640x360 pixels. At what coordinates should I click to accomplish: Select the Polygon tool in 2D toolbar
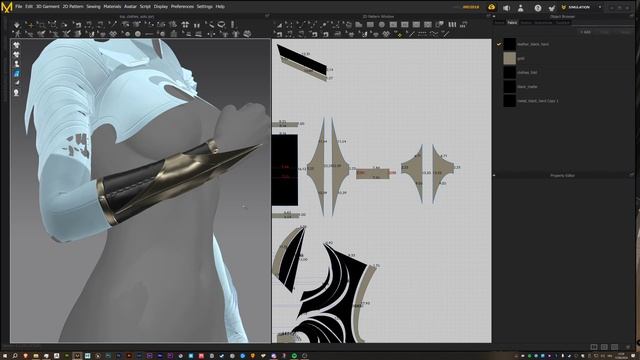pos(359,25)
